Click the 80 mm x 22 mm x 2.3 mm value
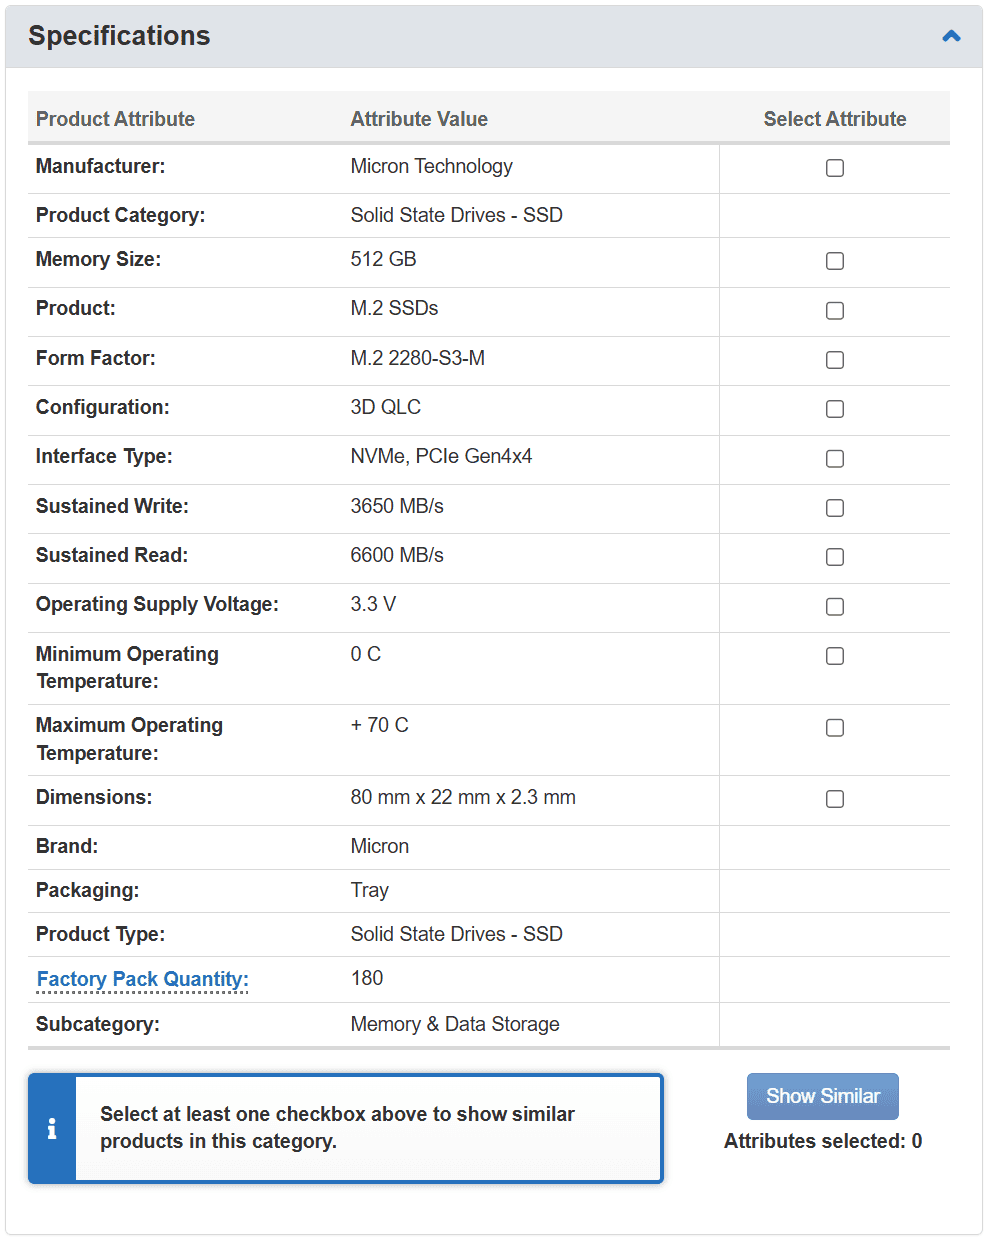 (x=463, y=797)
